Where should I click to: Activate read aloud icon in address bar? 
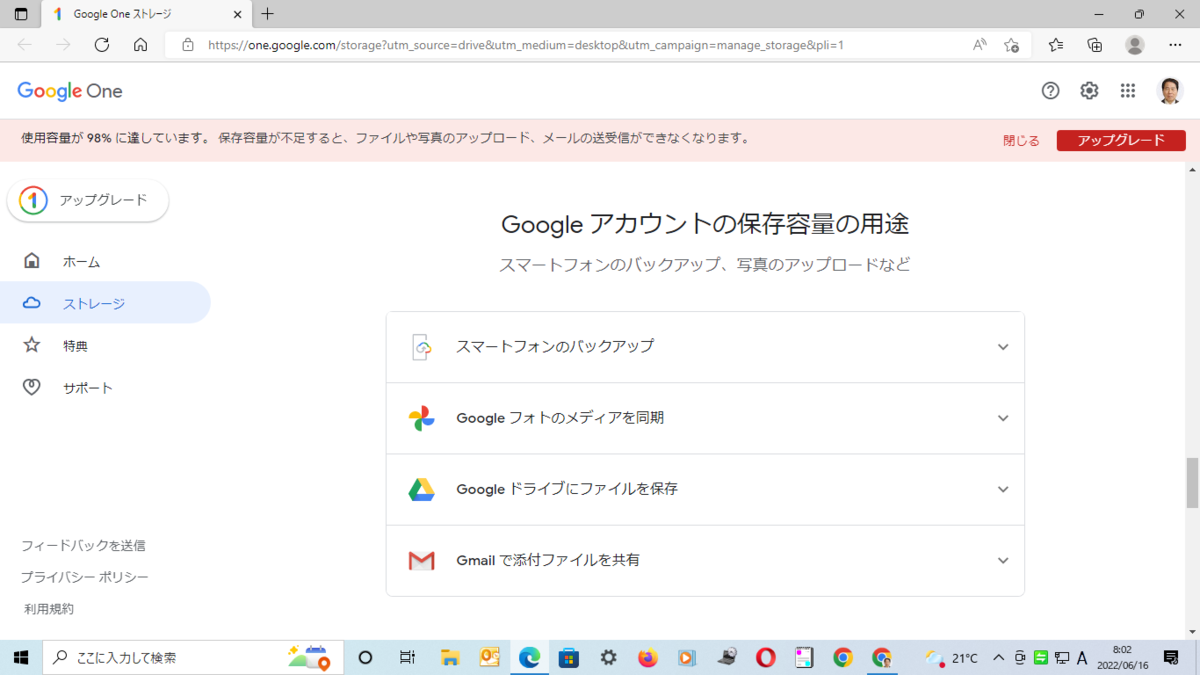980,45
